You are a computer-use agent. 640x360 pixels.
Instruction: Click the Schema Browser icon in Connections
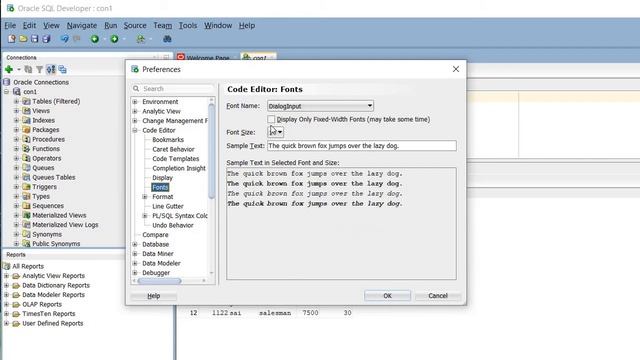click(x=51, y=69)
